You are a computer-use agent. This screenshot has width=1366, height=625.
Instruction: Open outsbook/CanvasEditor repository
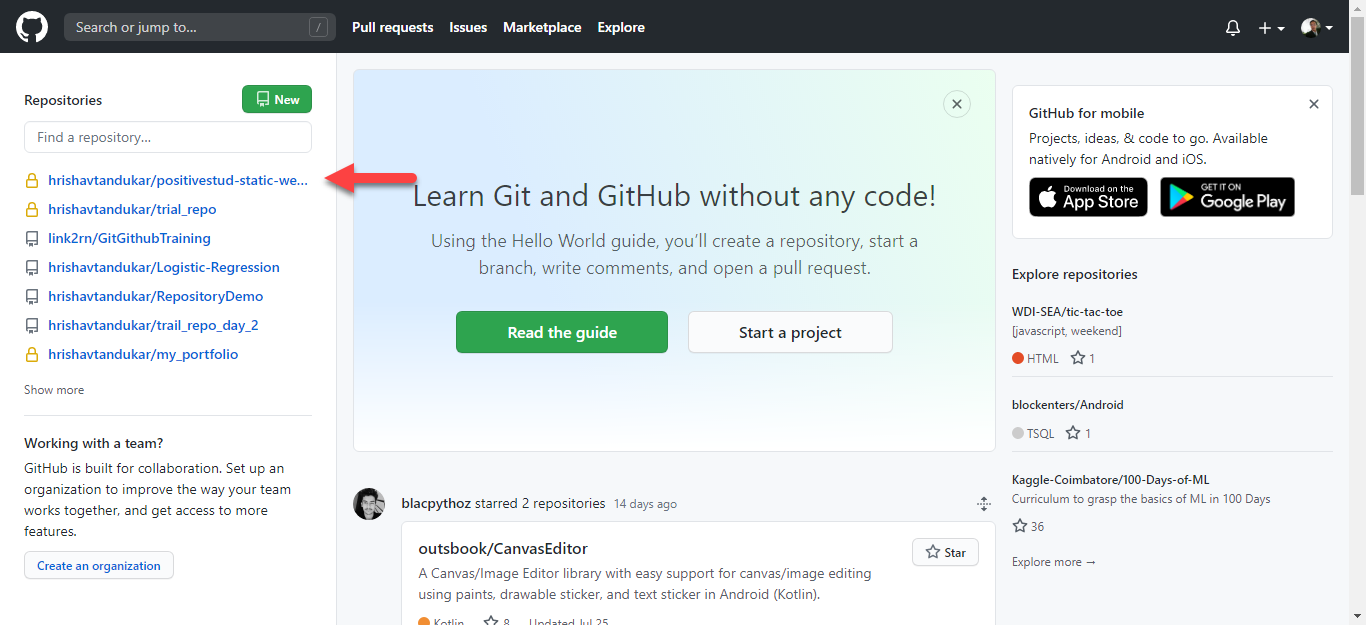coord(503,548)
